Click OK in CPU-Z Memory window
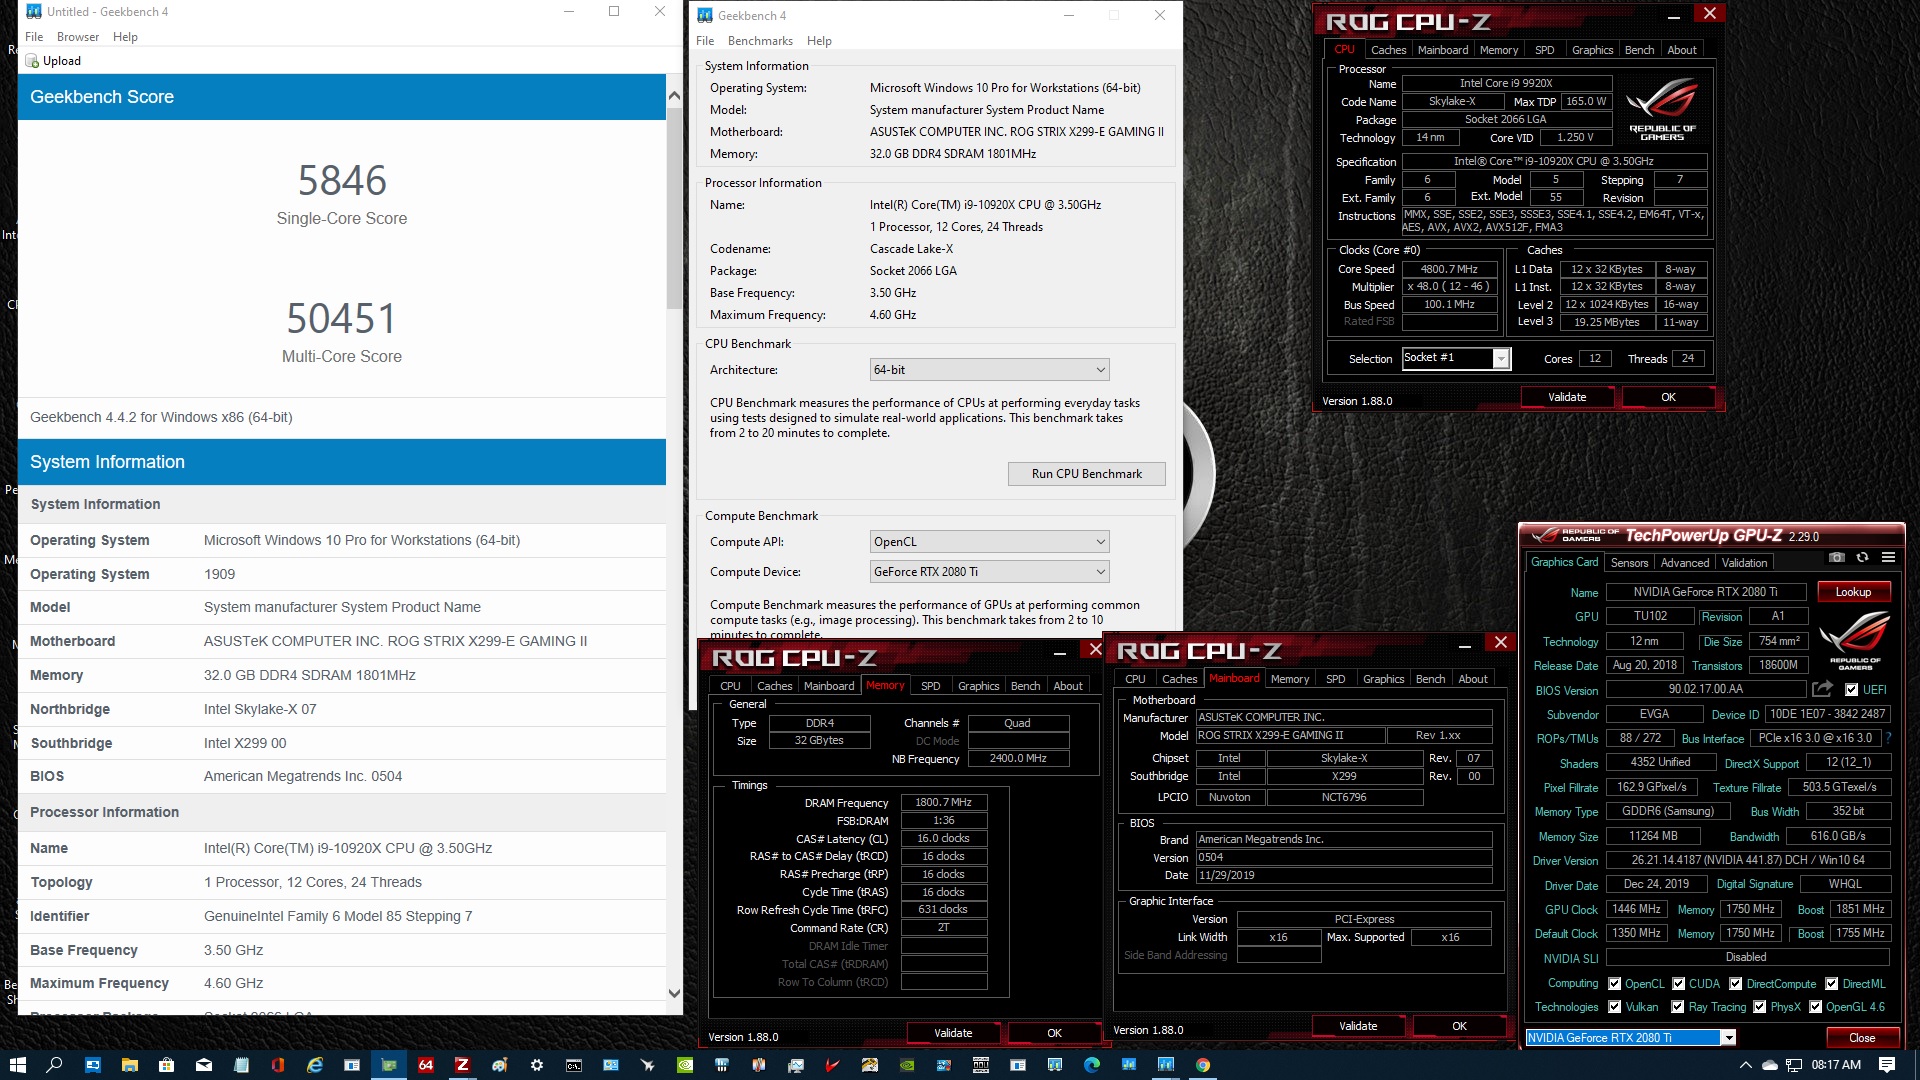This screenshot has width=1920, height=1080. click(x=1054, y=1033)
